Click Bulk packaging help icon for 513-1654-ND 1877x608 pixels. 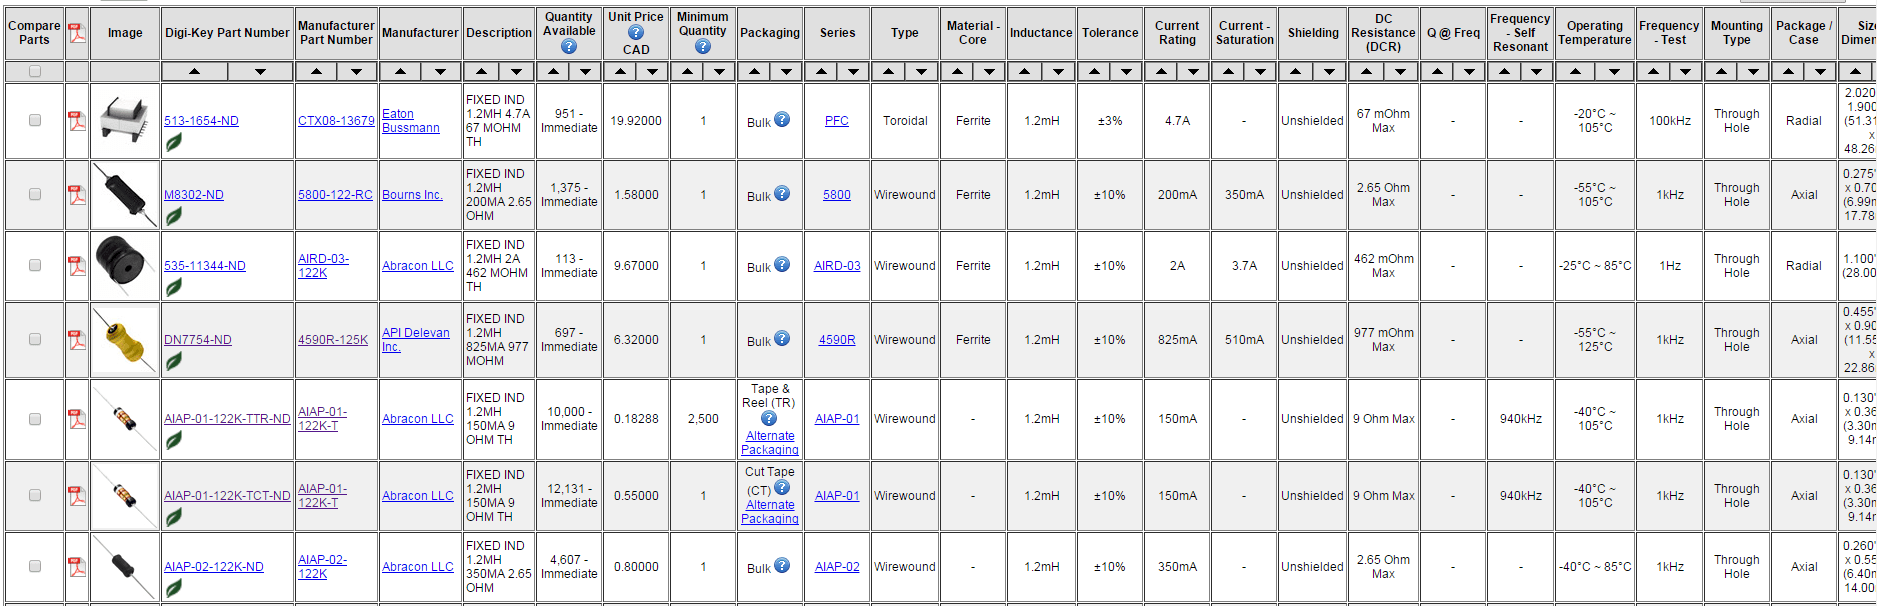point(782,119)
